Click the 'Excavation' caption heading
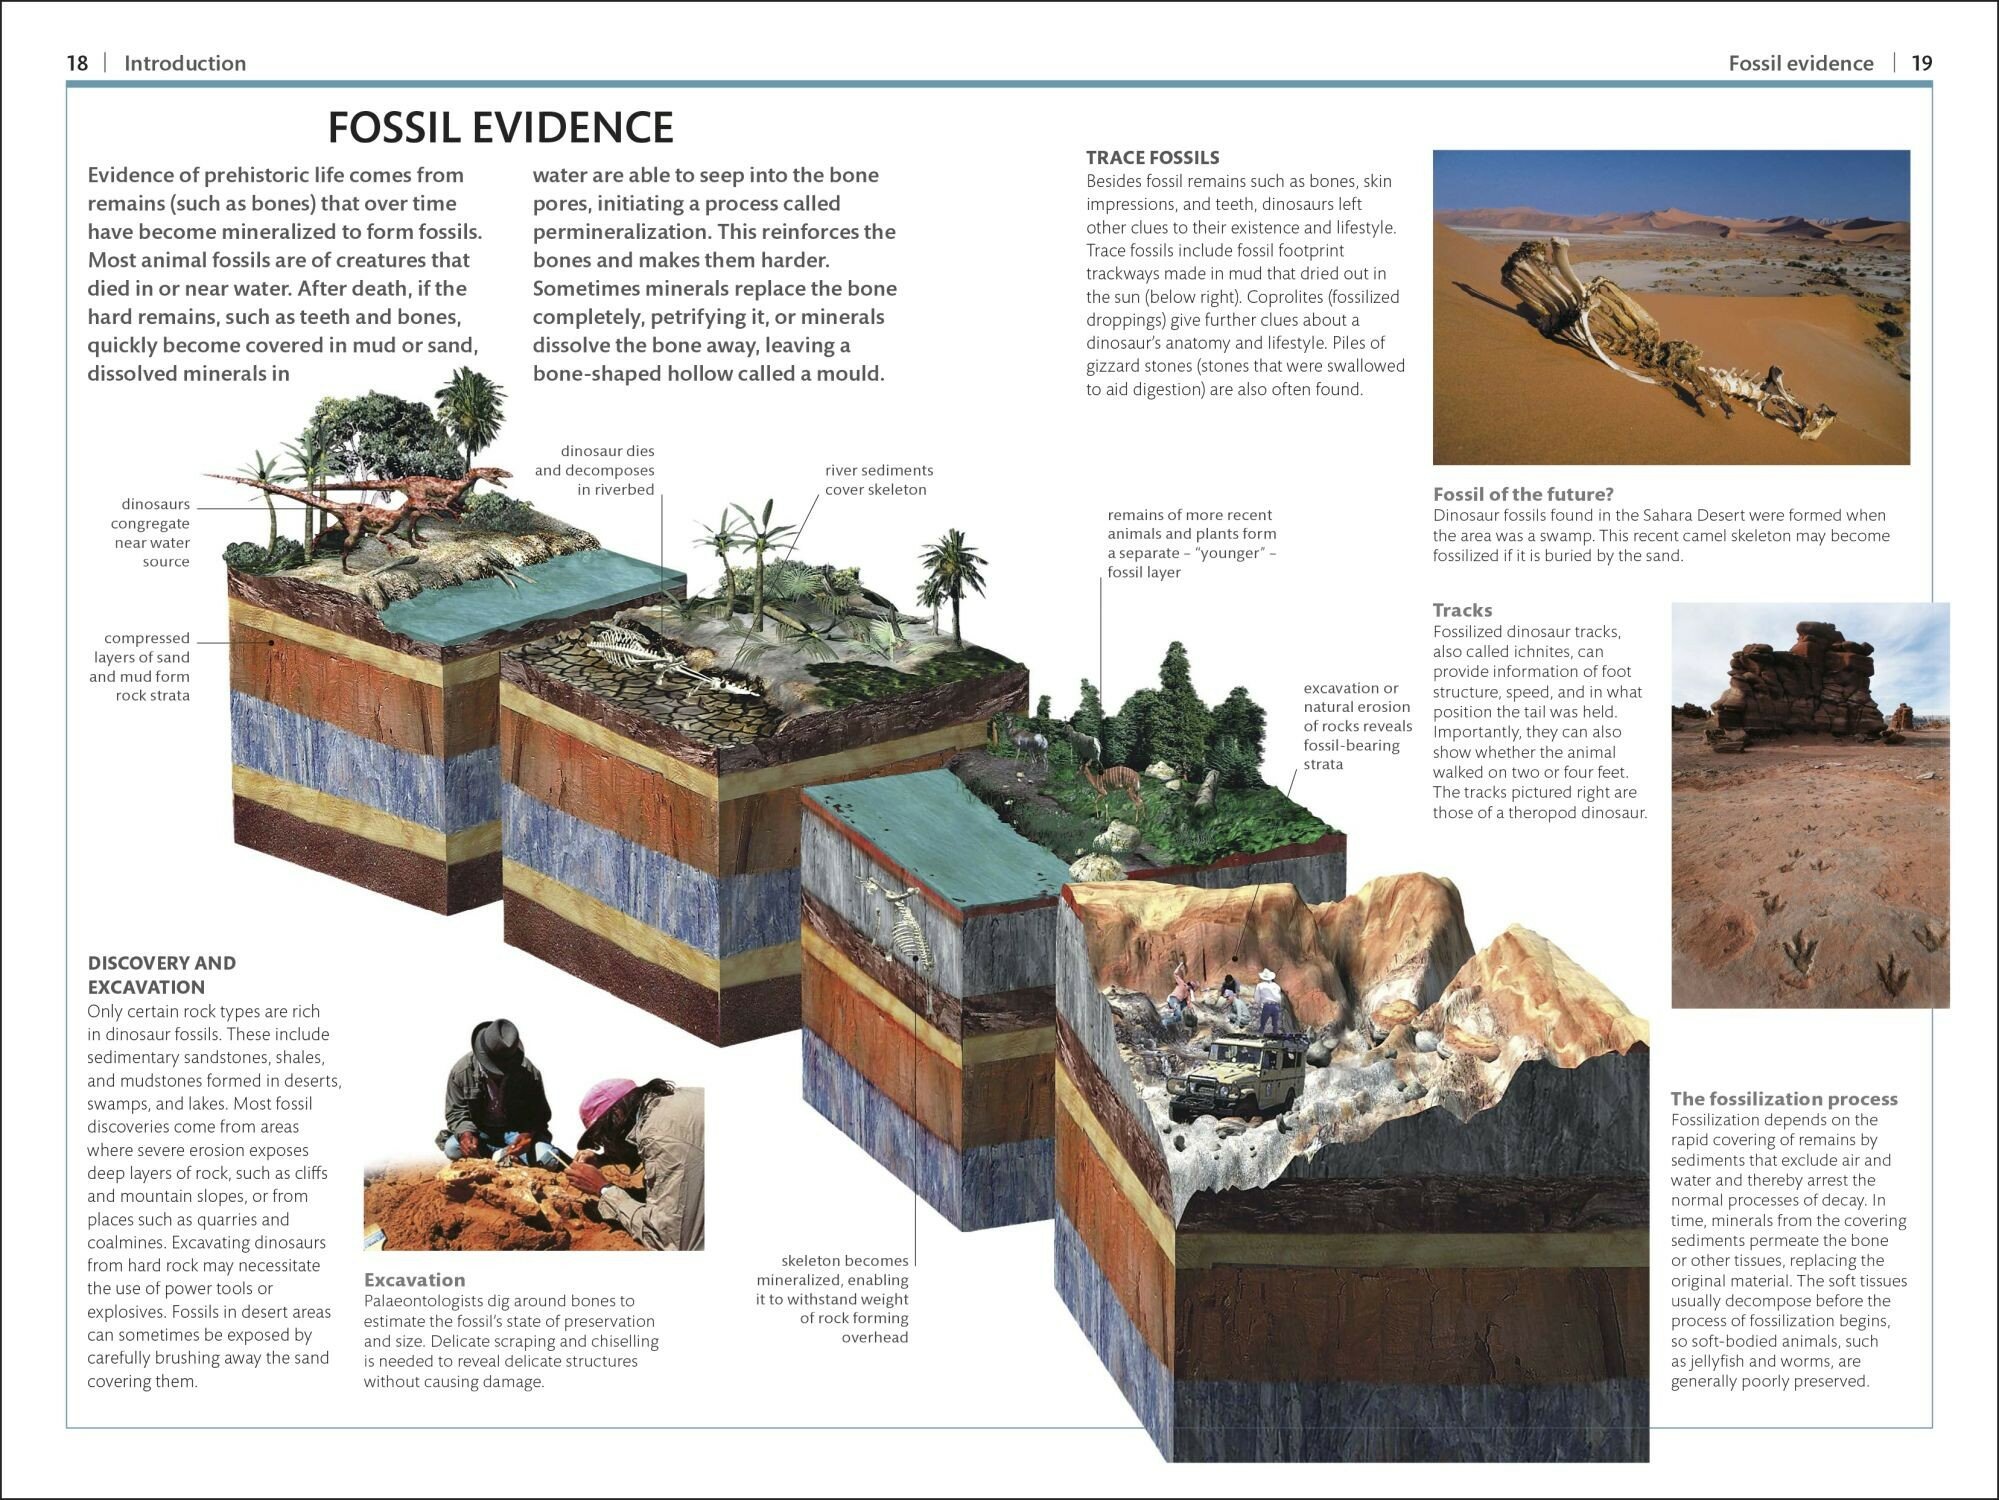The width and height of the screenshot is (1999, 1500). tap(414, 1280)
